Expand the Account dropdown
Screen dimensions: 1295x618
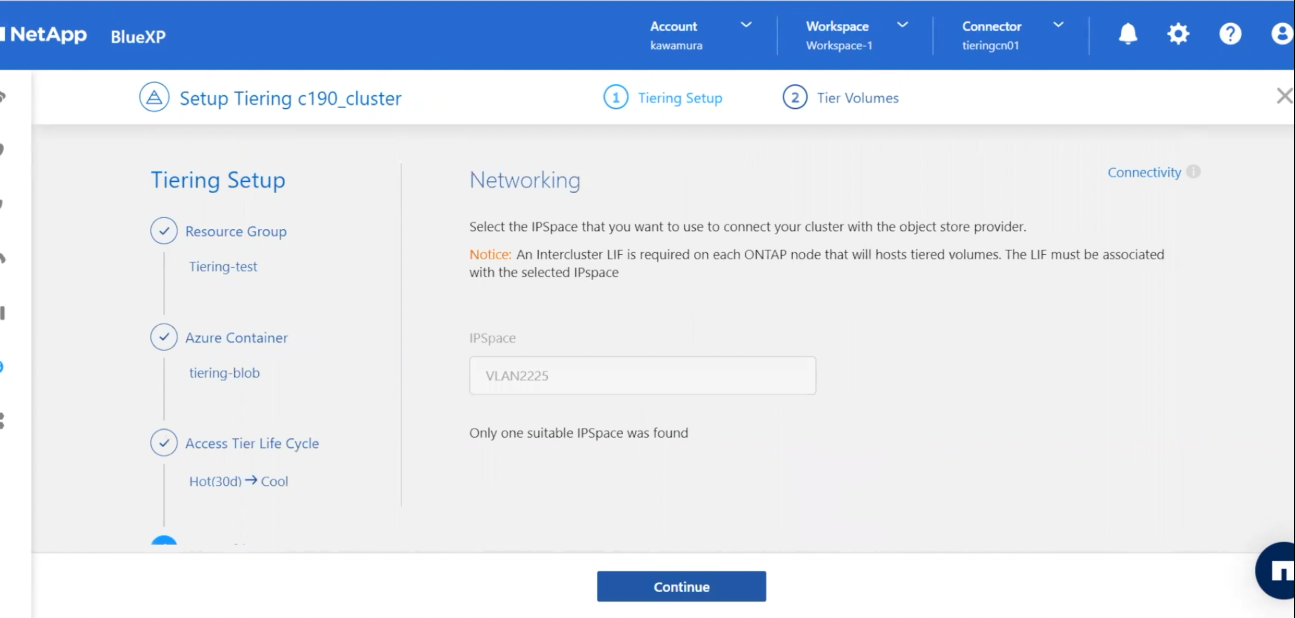click(746, 25)
